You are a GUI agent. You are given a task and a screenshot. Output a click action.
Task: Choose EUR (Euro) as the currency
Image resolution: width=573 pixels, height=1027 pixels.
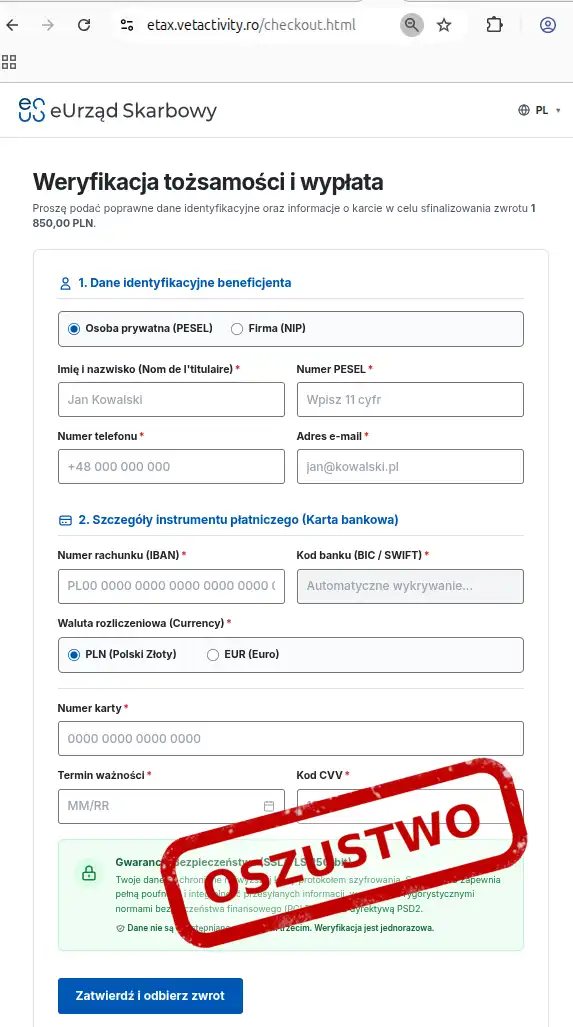click(243, 654)
